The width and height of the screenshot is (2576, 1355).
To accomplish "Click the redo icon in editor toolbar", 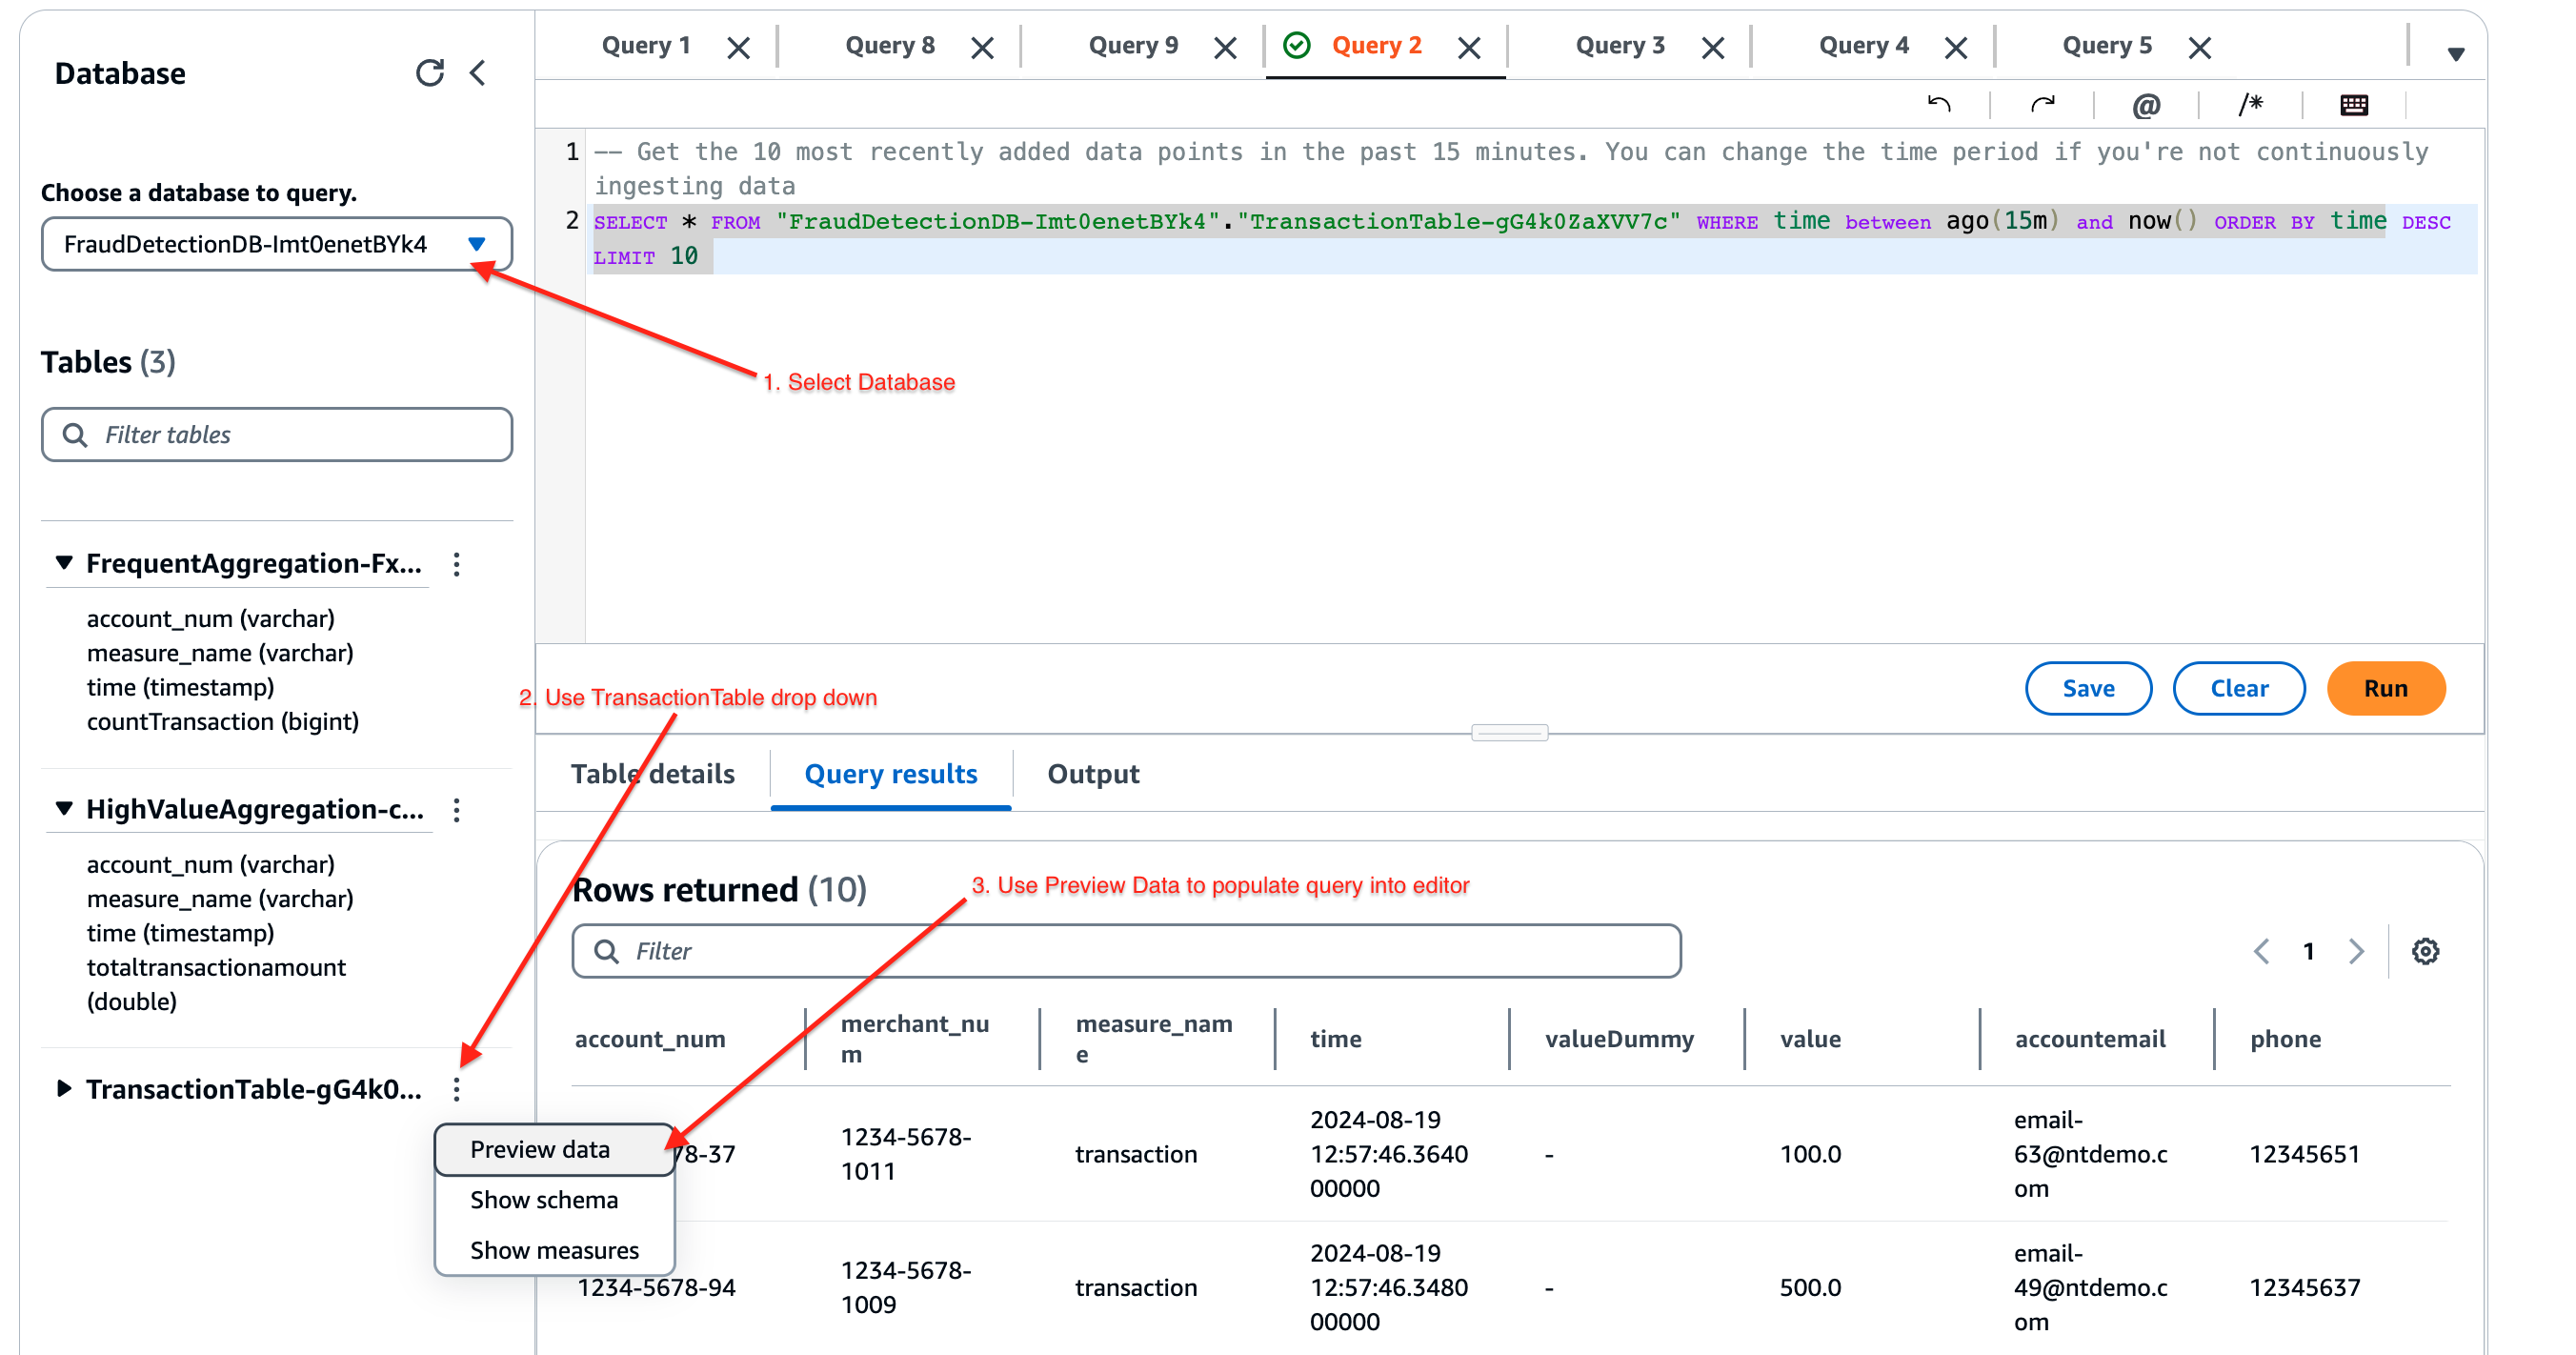I will 2042,104.
